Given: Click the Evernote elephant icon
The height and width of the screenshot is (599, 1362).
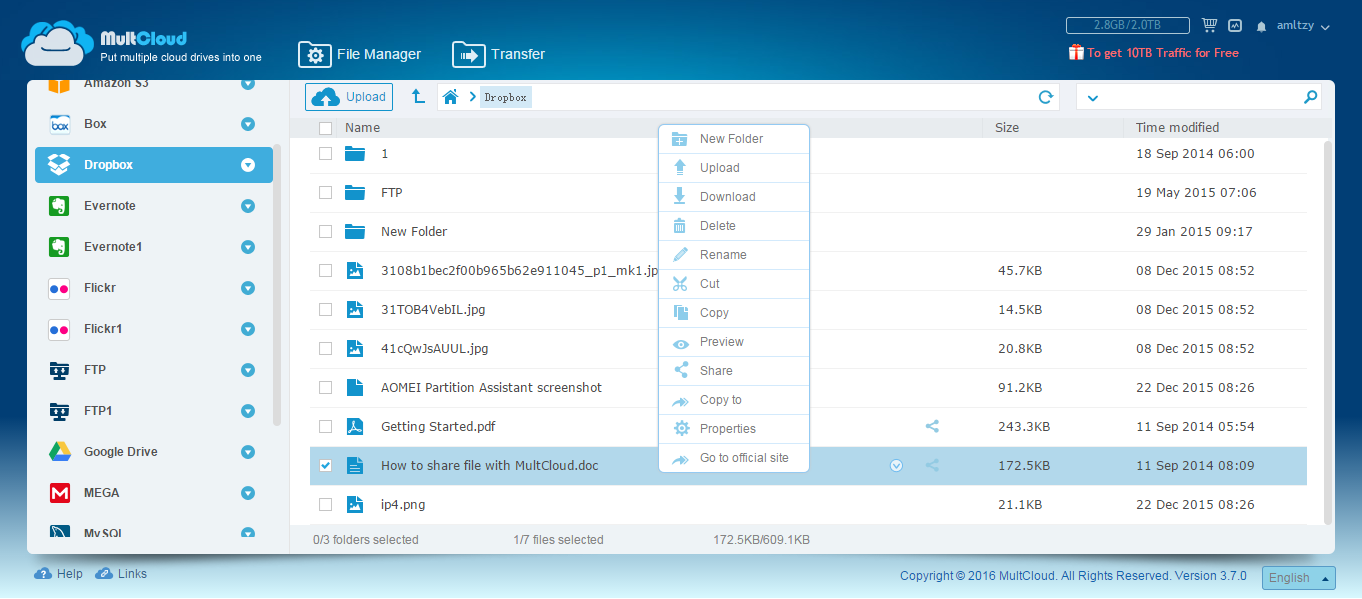Looking at the screenshot, I should (60, 206).
